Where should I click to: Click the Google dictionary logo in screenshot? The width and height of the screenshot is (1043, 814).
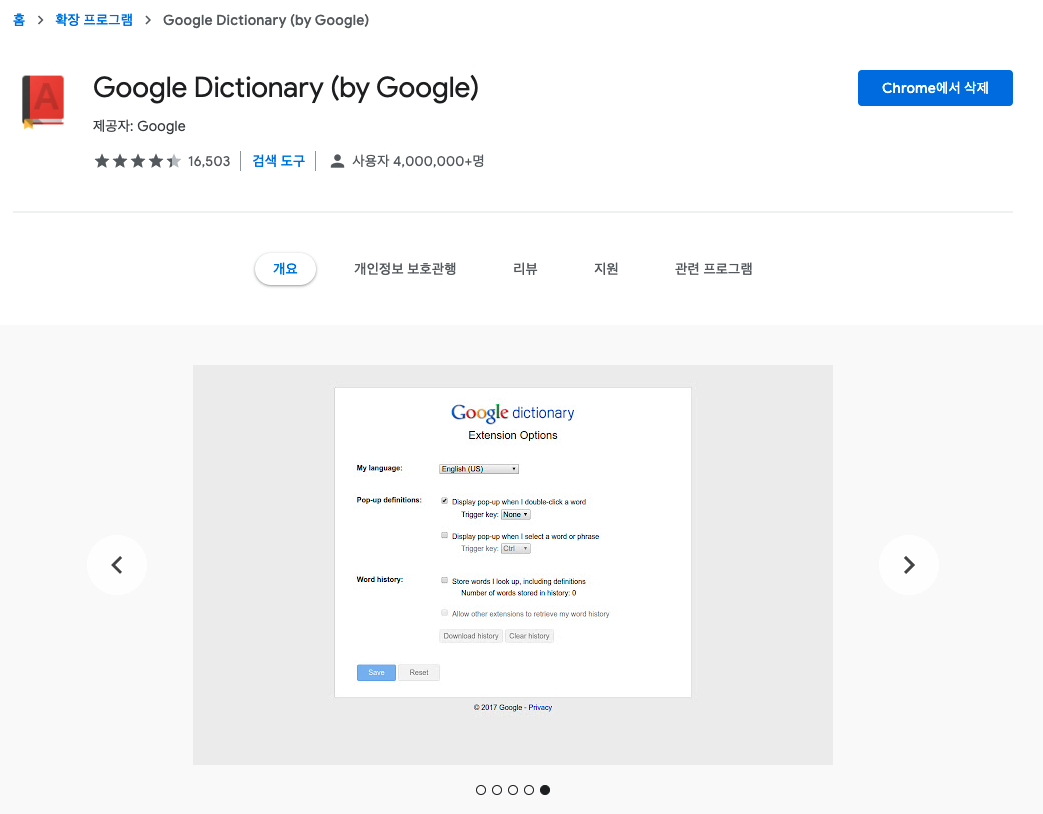click(513, 413)
